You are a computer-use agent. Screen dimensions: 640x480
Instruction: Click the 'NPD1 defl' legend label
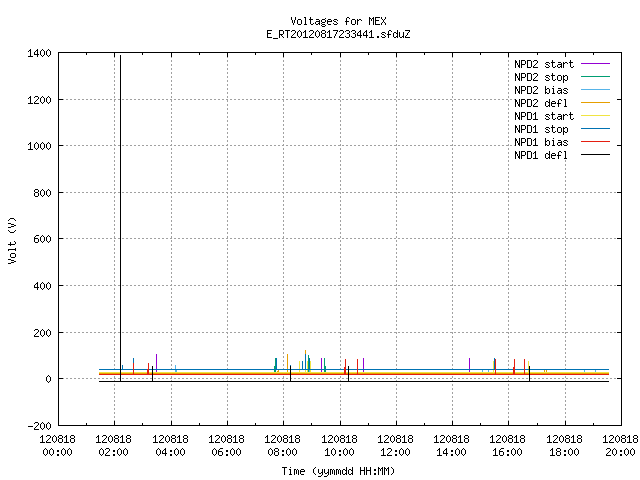(x=541, y=156)
